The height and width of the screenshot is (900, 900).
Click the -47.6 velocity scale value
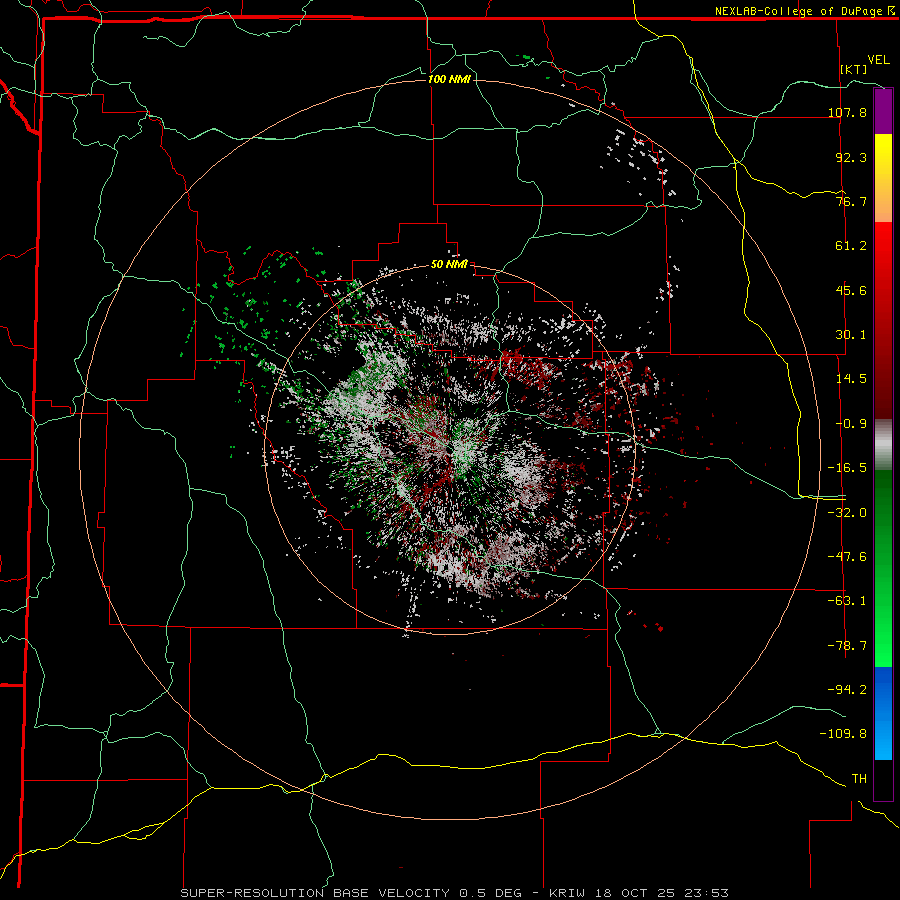[847, 557]
